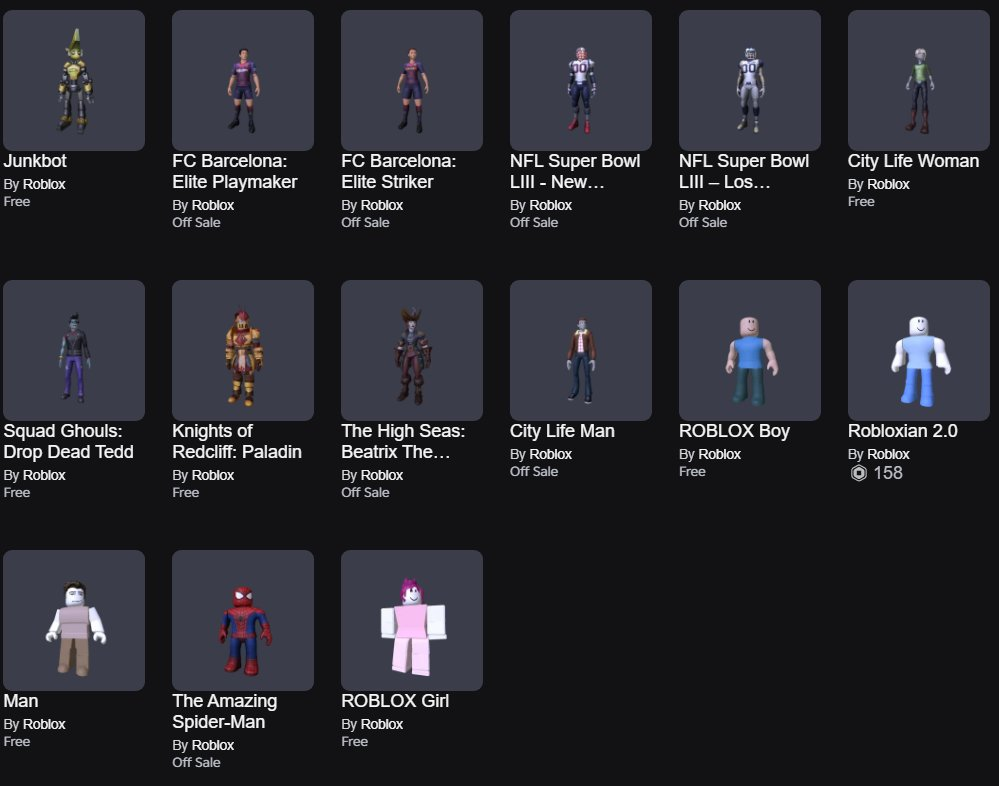Select the NFL Super Bowl LIII – Los… thumbnail

pos(749,80)
